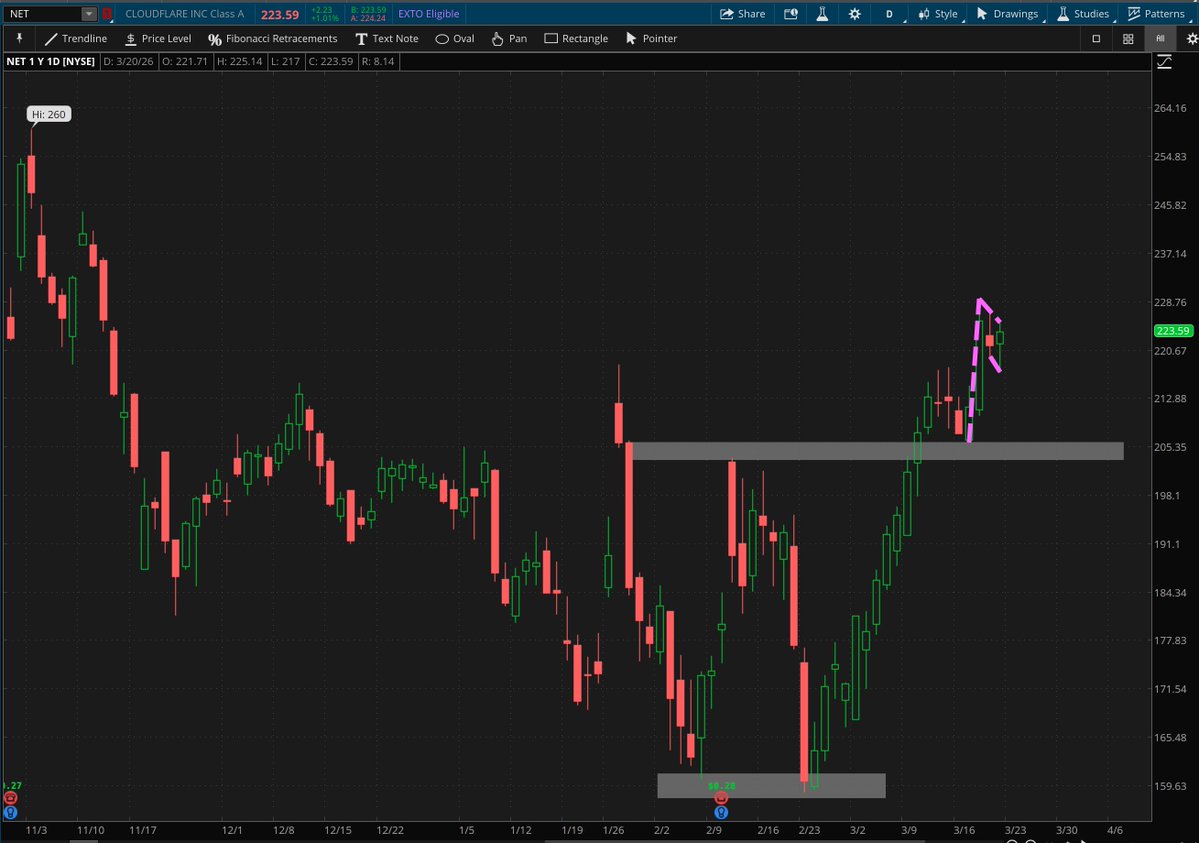Open the Drawings dropdown menu
Viewport: 1199px width, 843px height.
pos(1007,14)
